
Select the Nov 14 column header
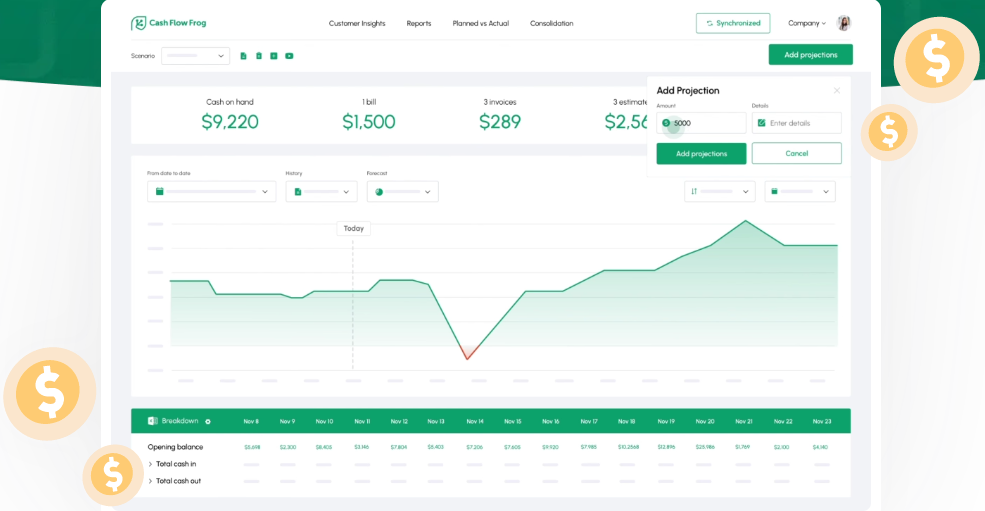[475, 422]
